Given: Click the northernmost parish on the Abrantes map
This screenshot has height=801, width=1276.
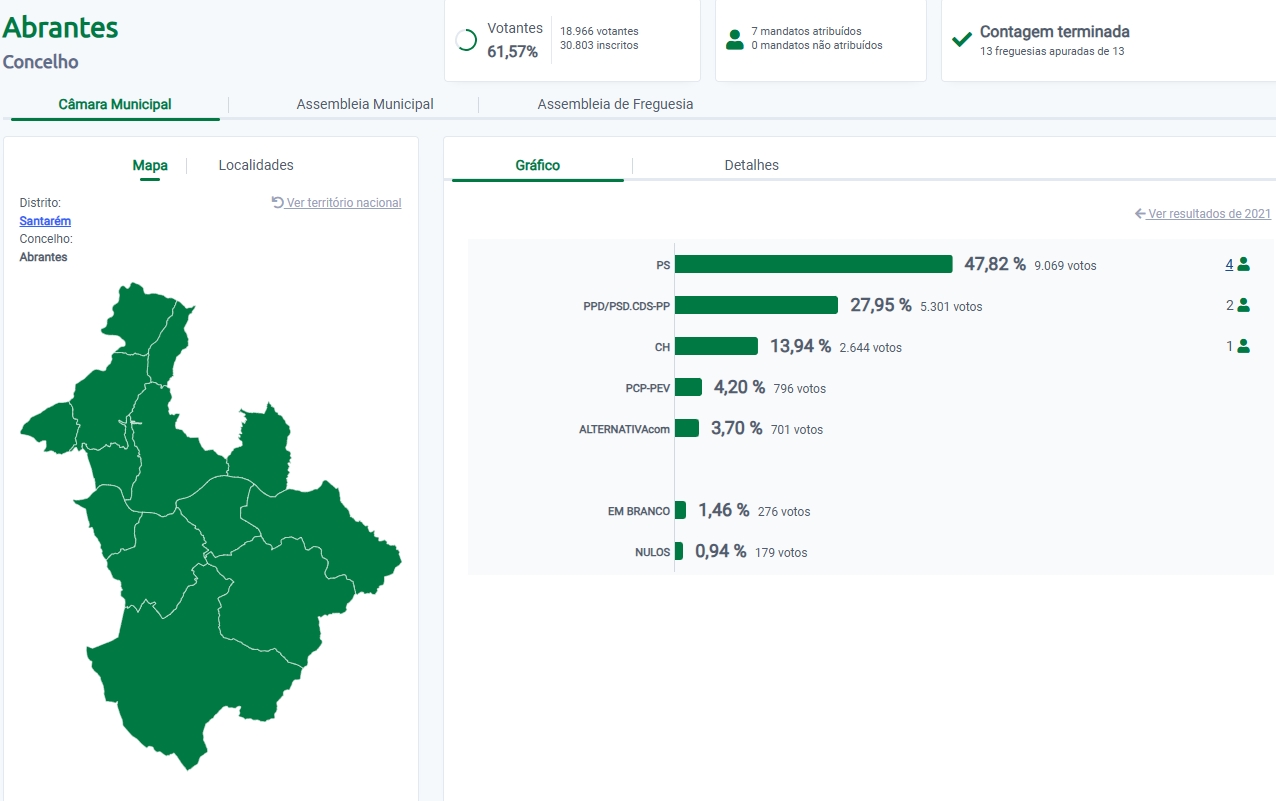Looking at the screenshot, I should click(140, 315).
